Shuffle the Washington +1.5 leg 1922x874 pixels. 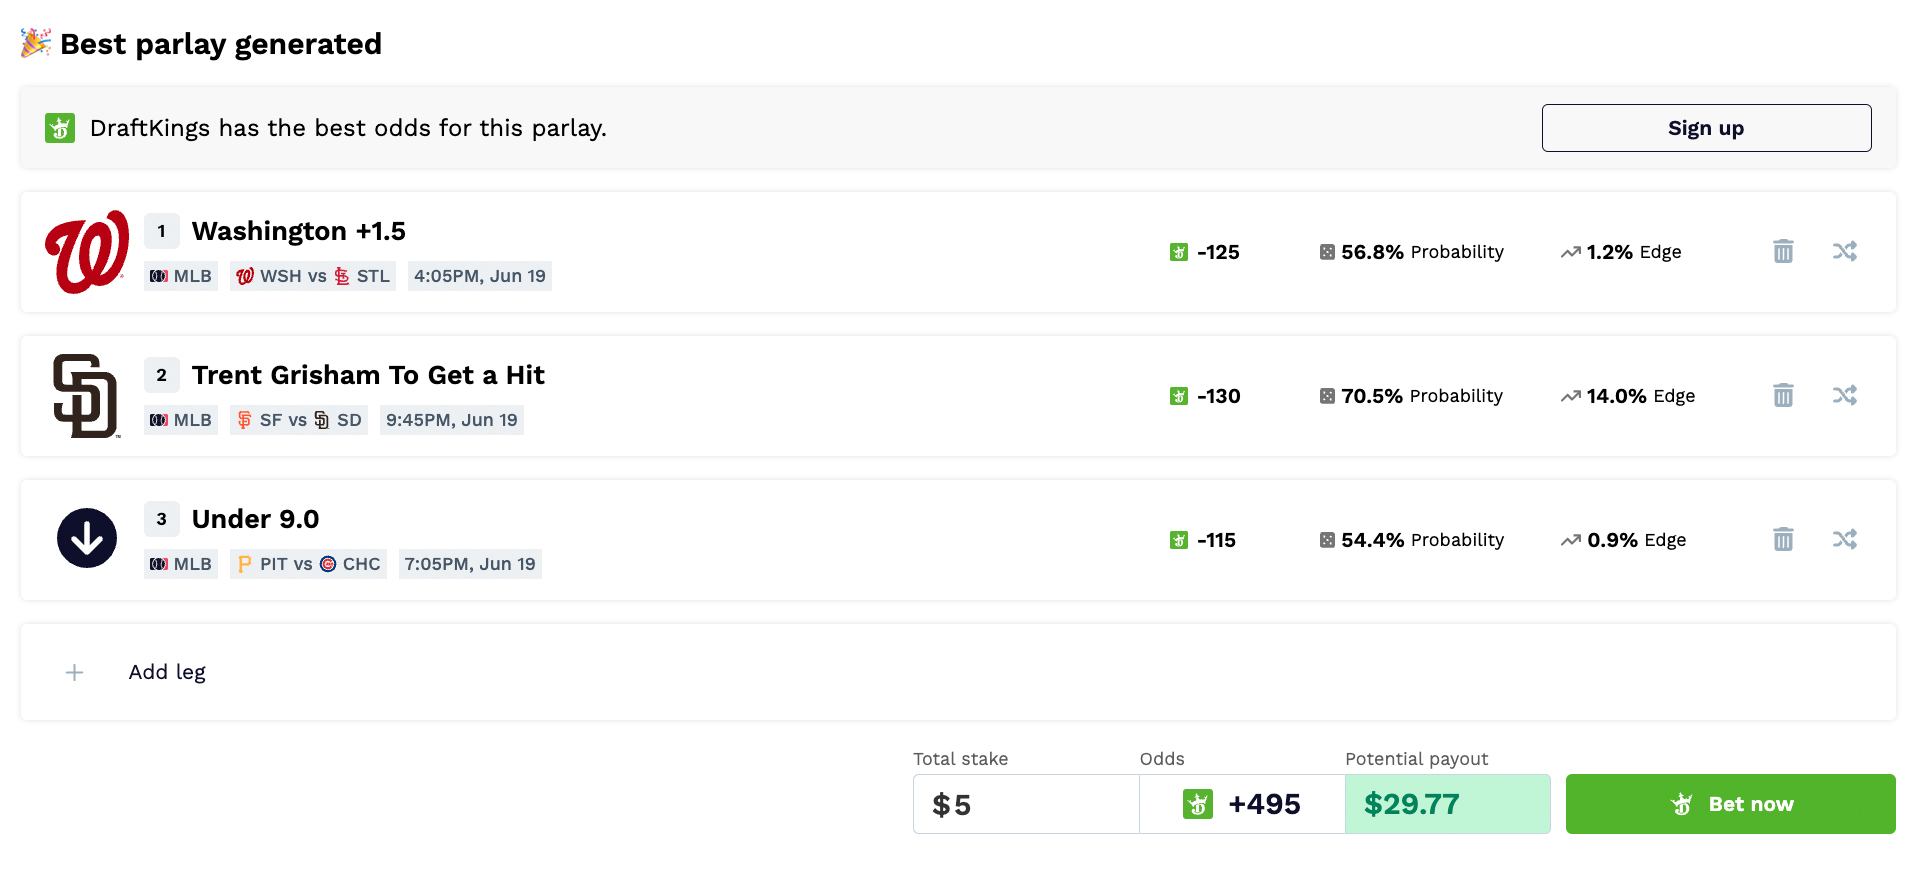click(x=1844, y=251)
